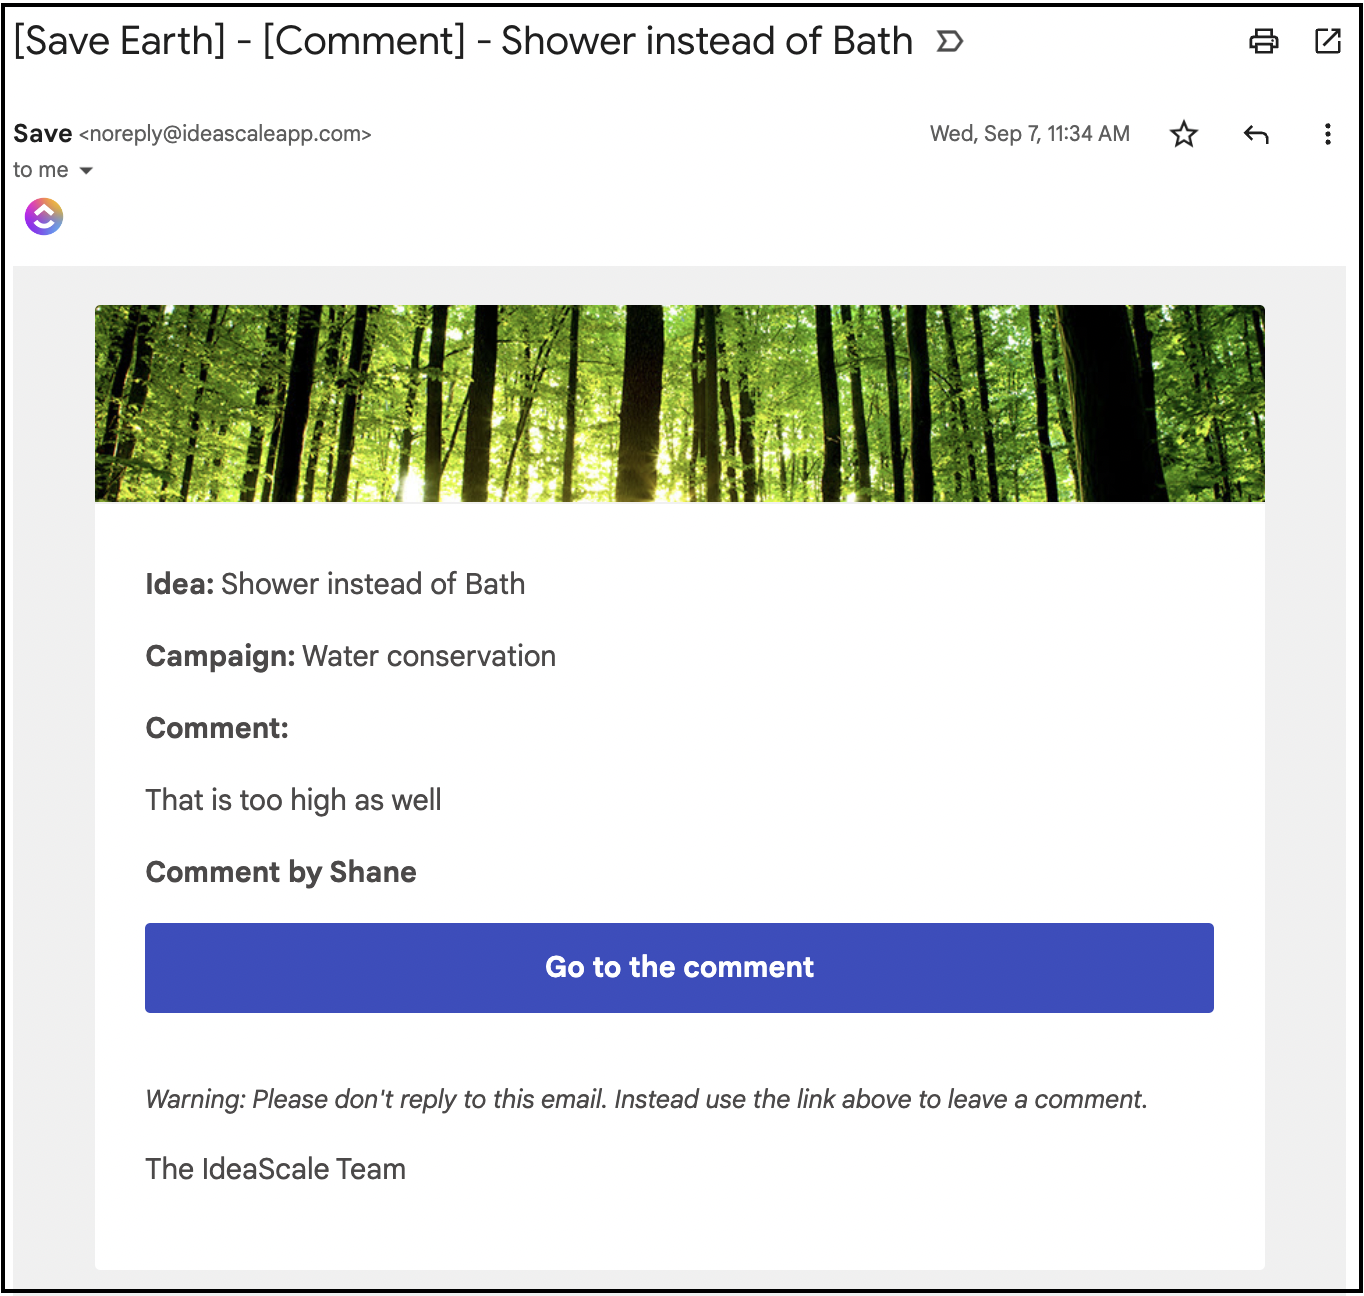1364x1296 pixels.
Task: Expand the 'to me' recipient details arrow
Action: [86, 171]
